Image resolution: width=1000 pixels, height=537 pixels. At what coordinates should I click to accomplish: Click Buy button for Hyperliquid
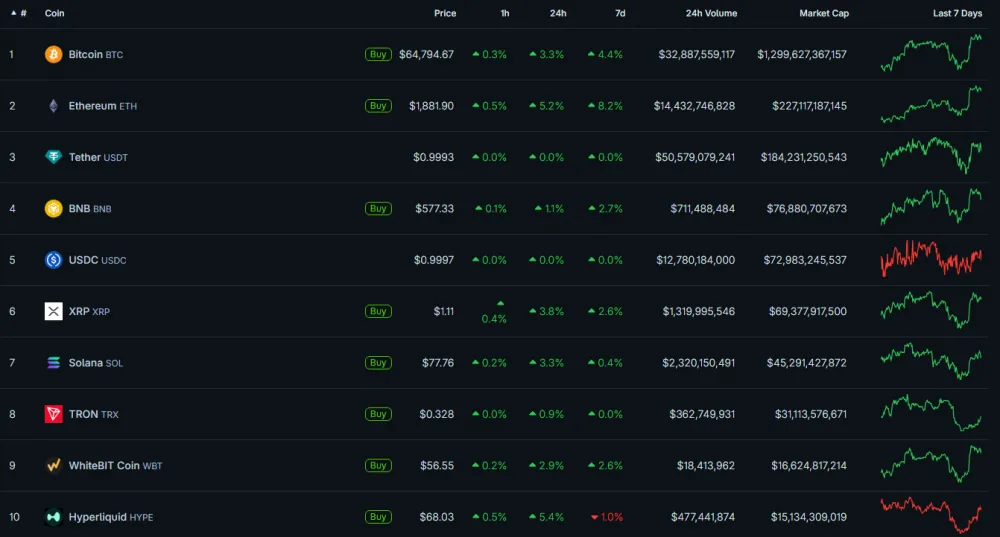[378, 517]
